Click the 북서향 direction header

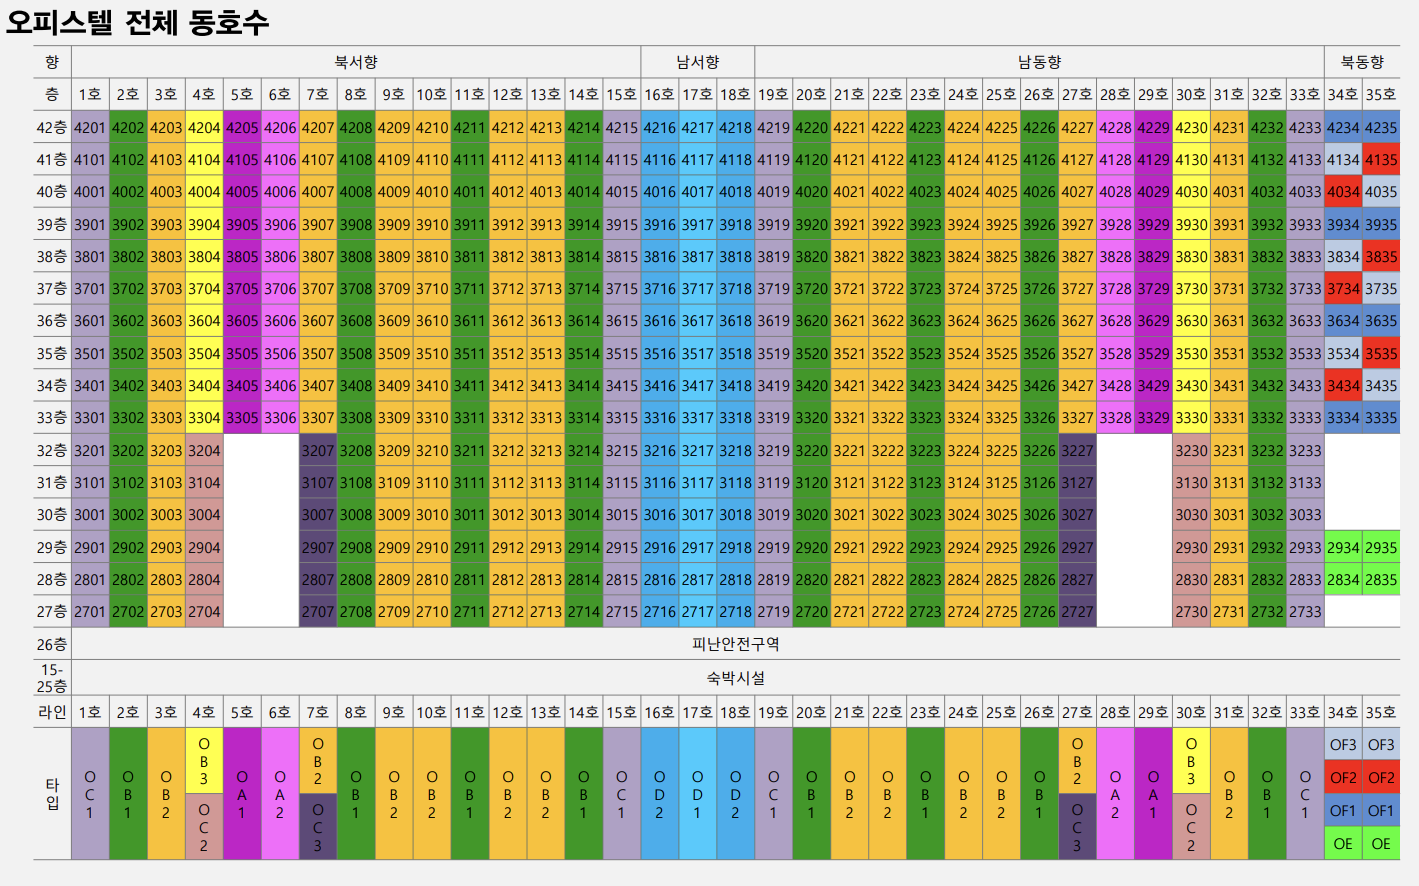(356, 62)
